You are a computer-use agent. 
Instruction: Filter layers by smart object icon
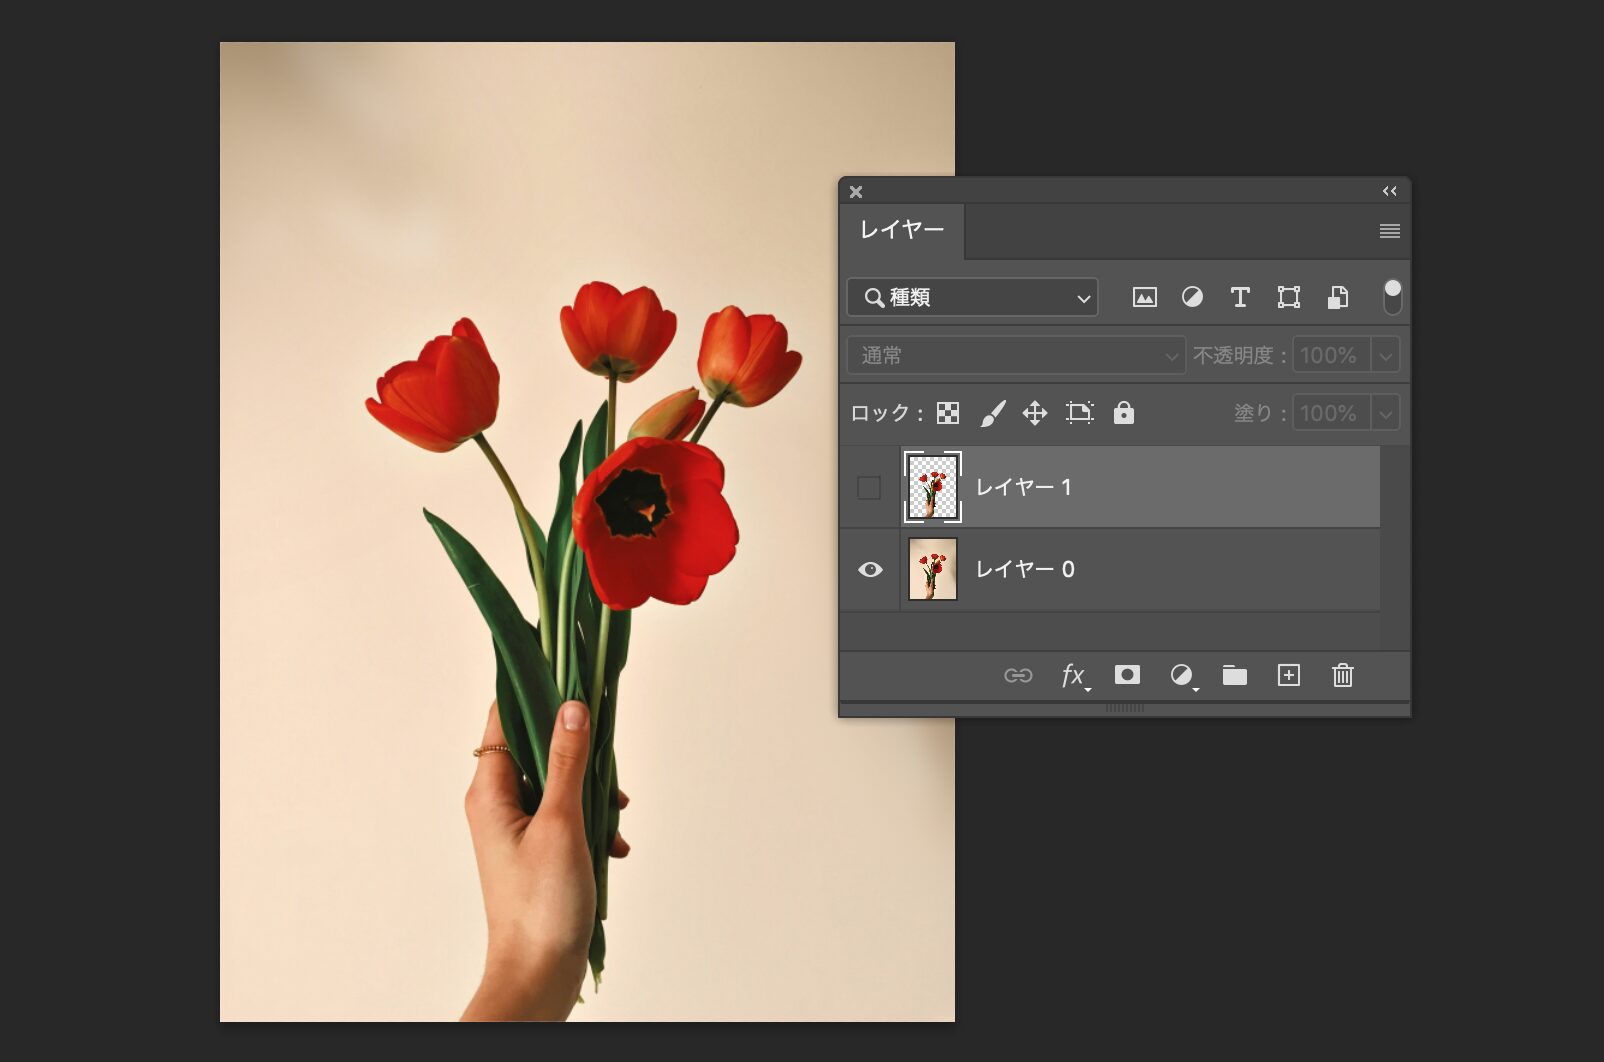click(1338, 297)
